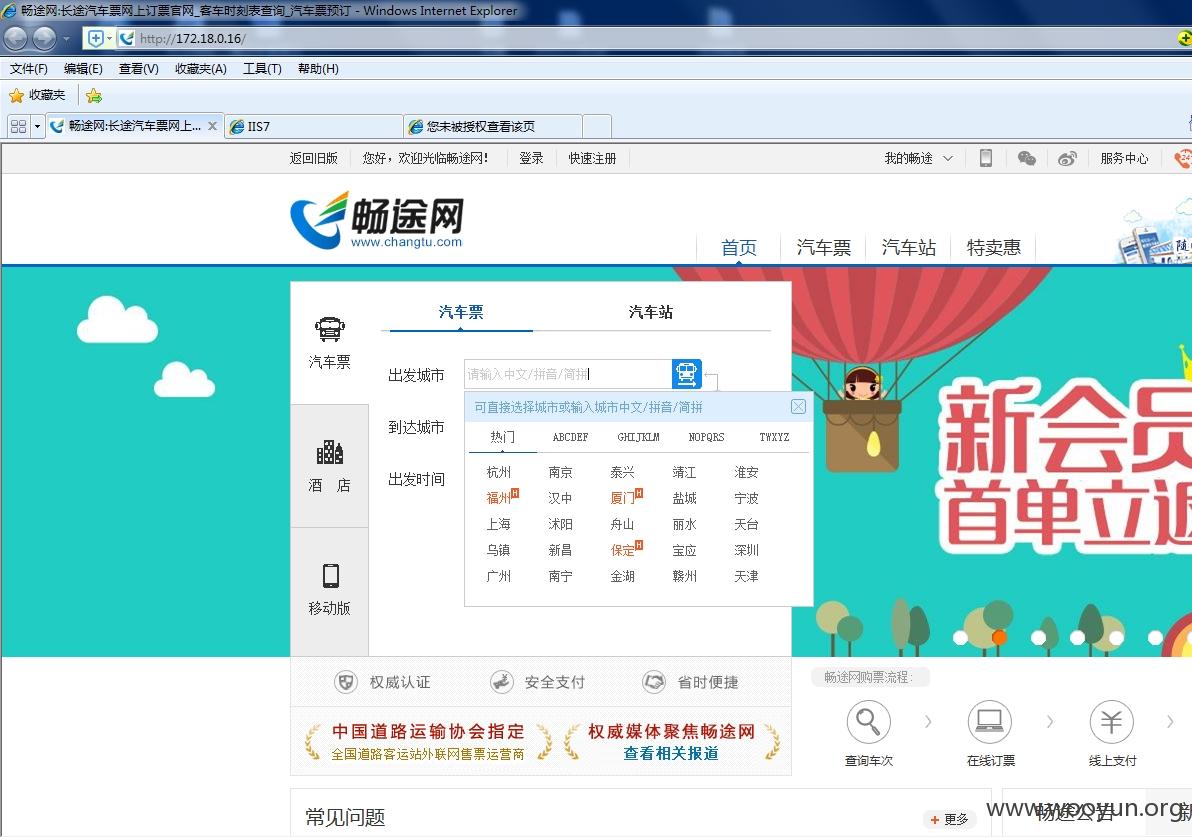Screen dimensions: 1192x837
Task: Click the 线上支付 yen icon
Action: pyautogui.click(x=1111, y=722)
